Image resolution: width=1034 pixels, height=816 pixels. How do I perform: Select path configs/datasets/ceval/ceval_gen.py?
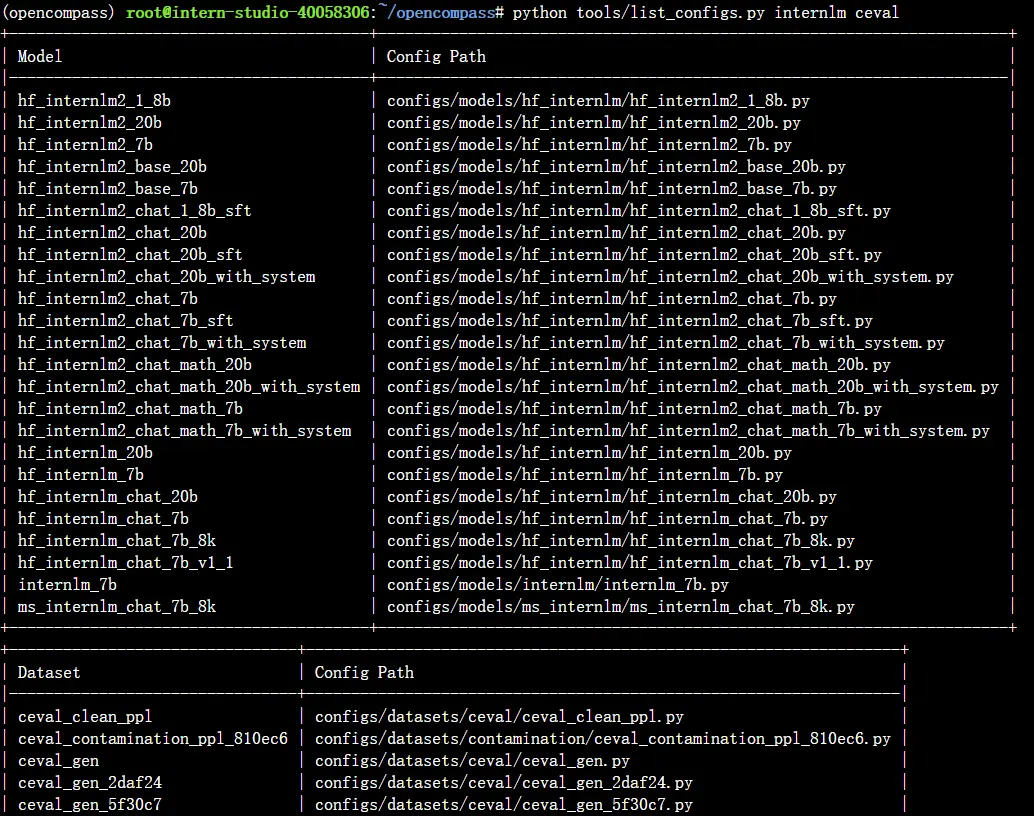coord(472,761)
